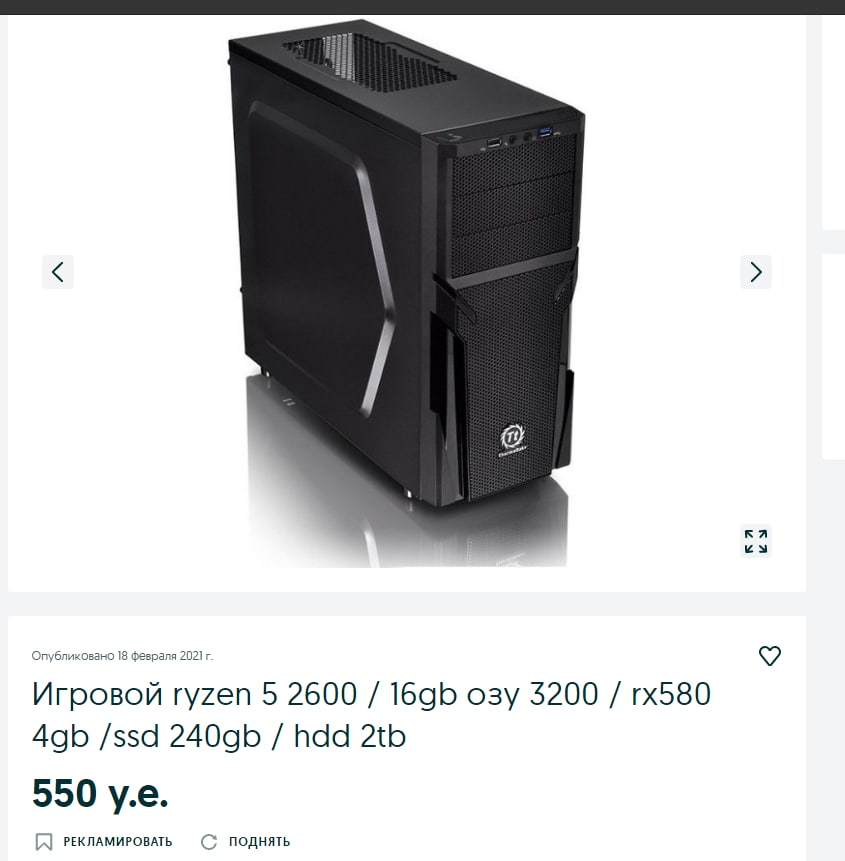The image size is (845, 861).
Task: Open the gallery in fullscreen view
Action: [756, 541]
